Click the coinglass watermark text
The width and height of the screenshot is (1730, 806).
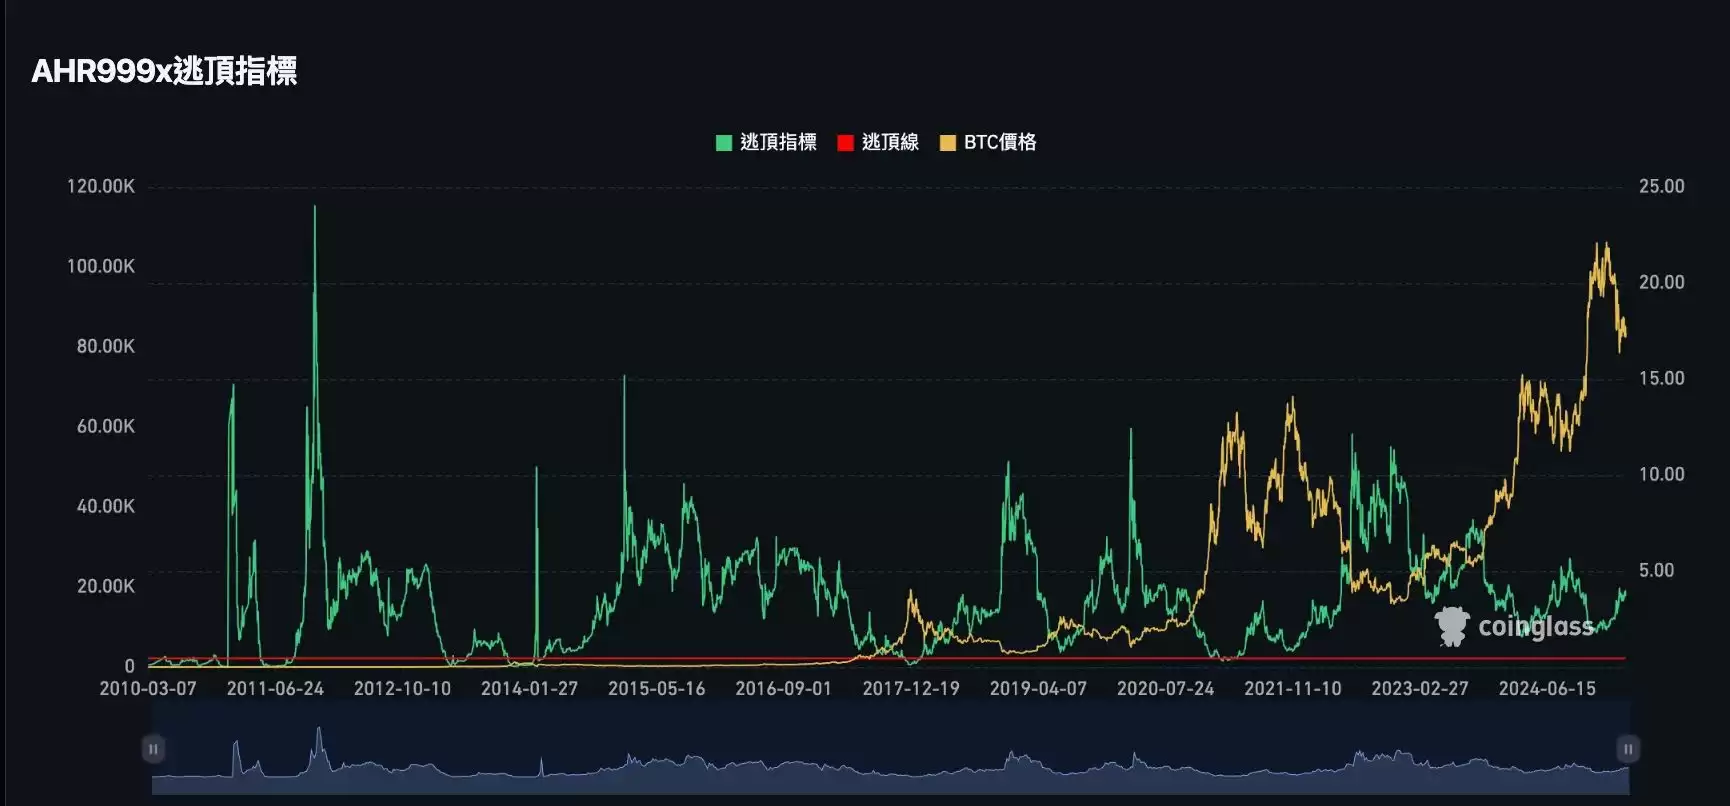1535,627
